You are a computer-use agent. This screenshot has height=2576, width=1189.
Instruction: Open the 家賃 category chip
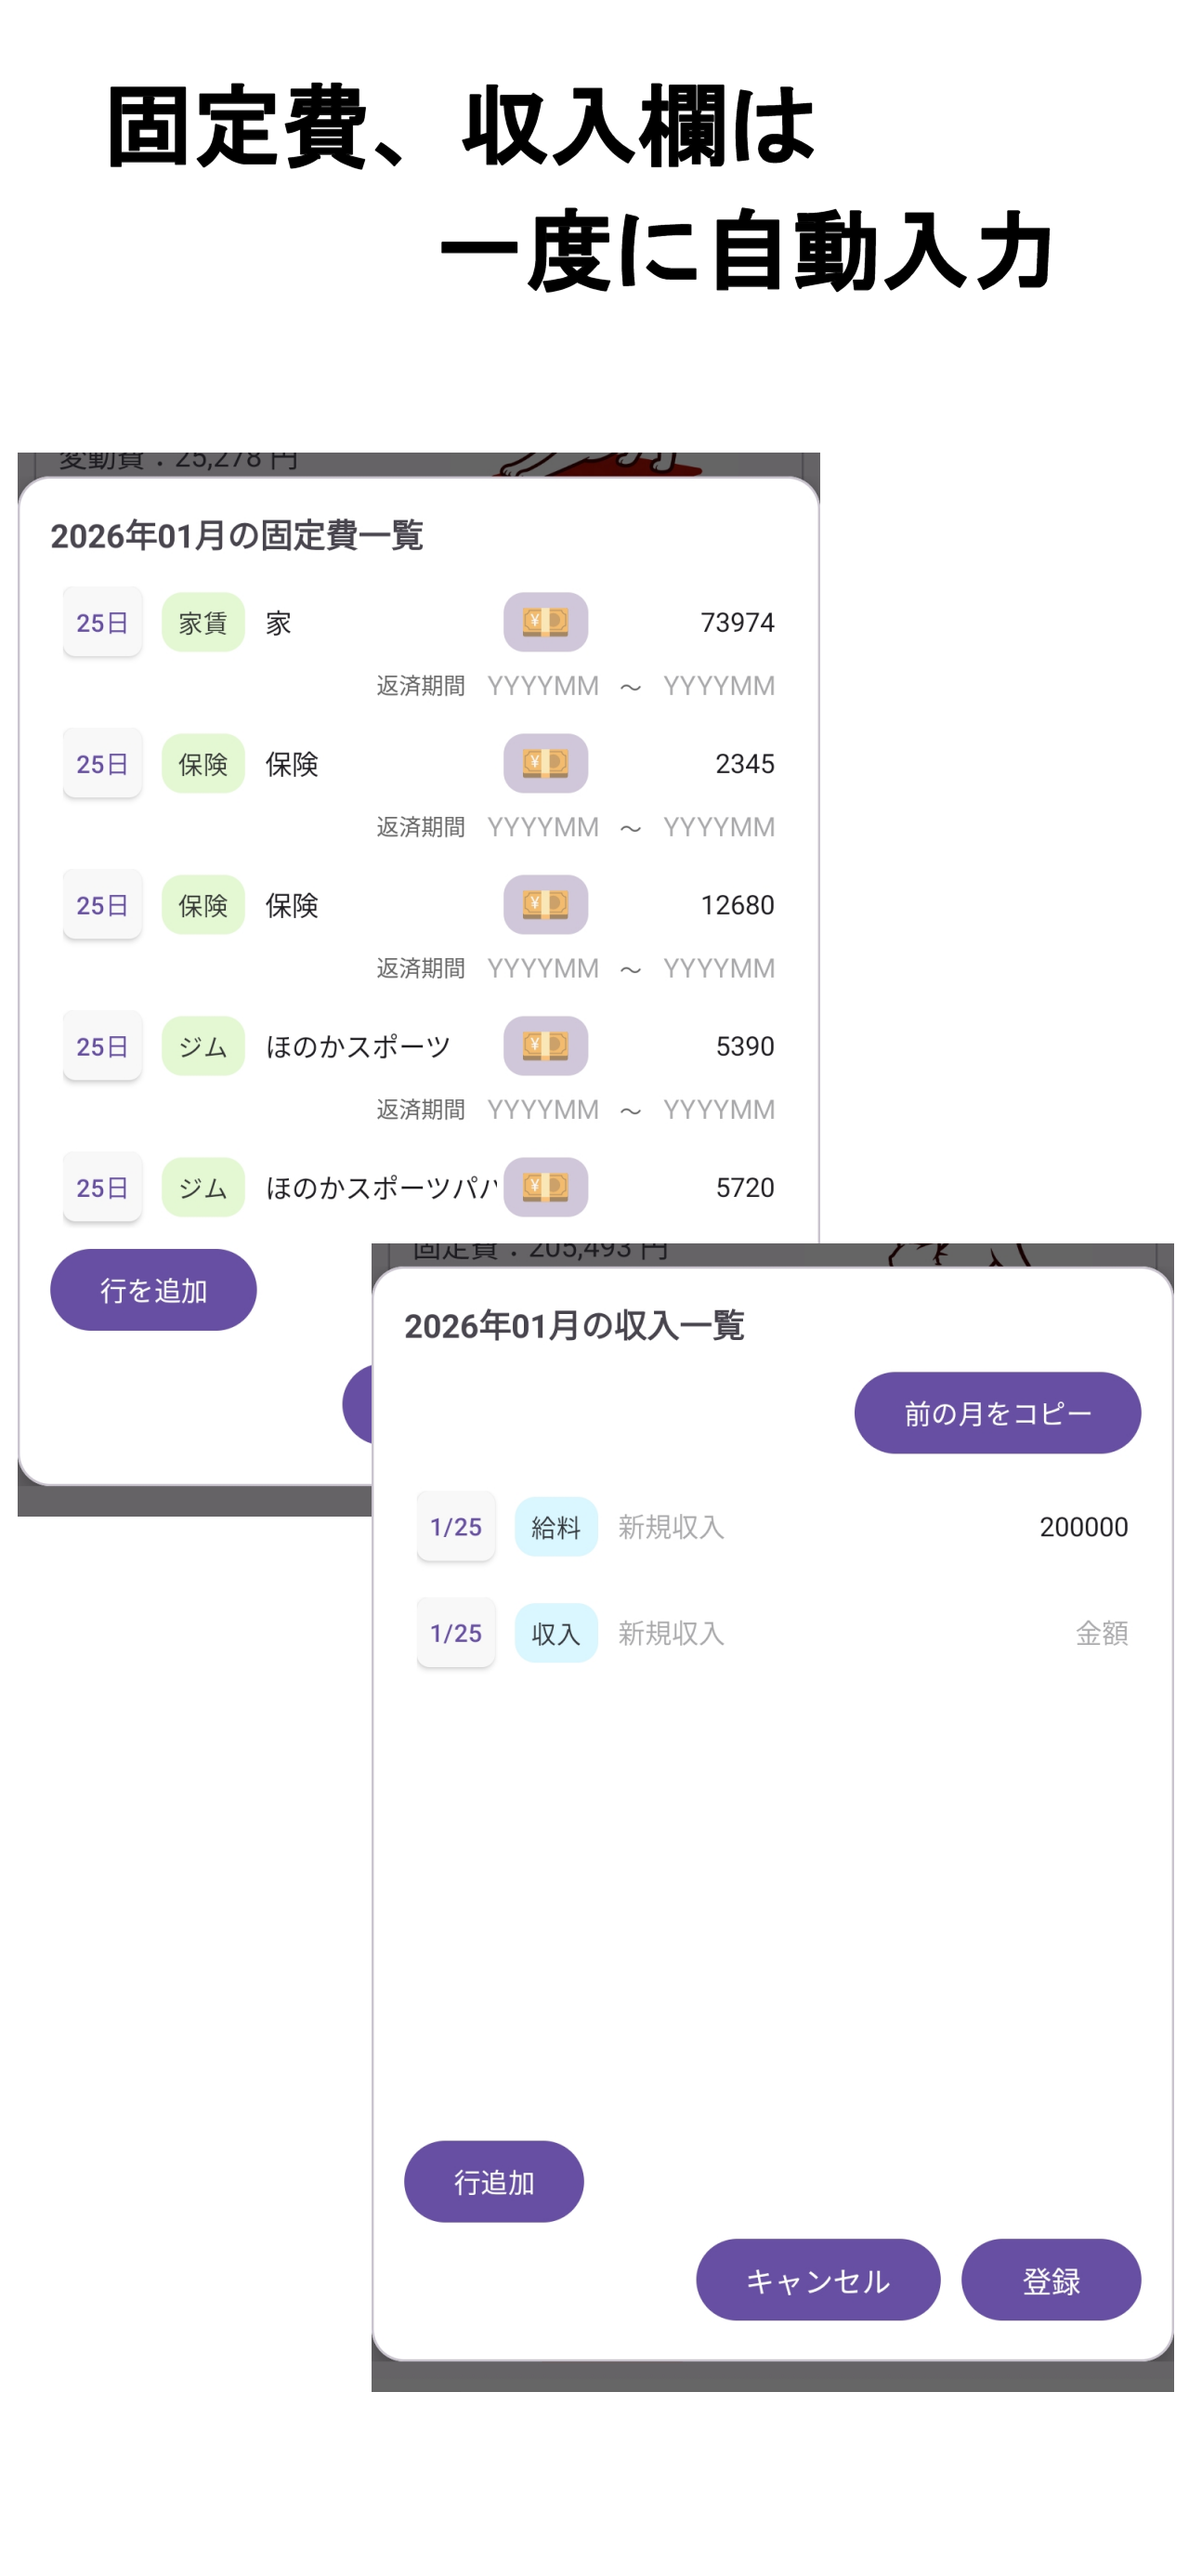(203, 622)
